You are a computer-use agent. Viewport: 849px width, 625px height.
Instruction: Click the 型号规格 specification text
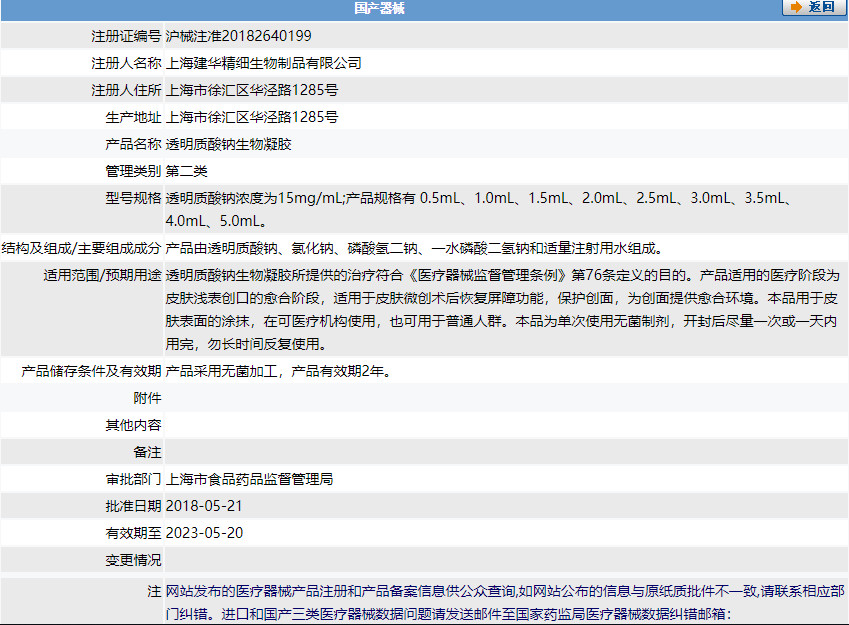coord(480,208)
